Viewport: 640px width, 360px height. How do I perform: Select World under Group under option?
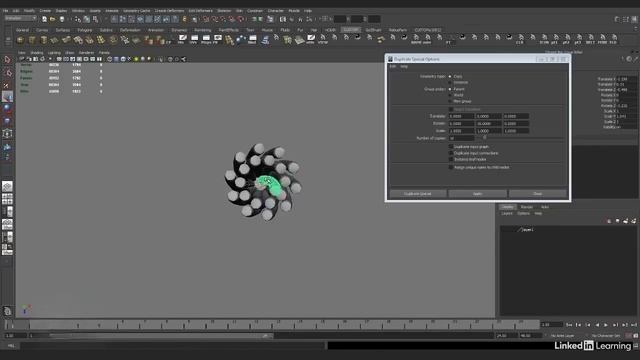click(x=450, y=95)
